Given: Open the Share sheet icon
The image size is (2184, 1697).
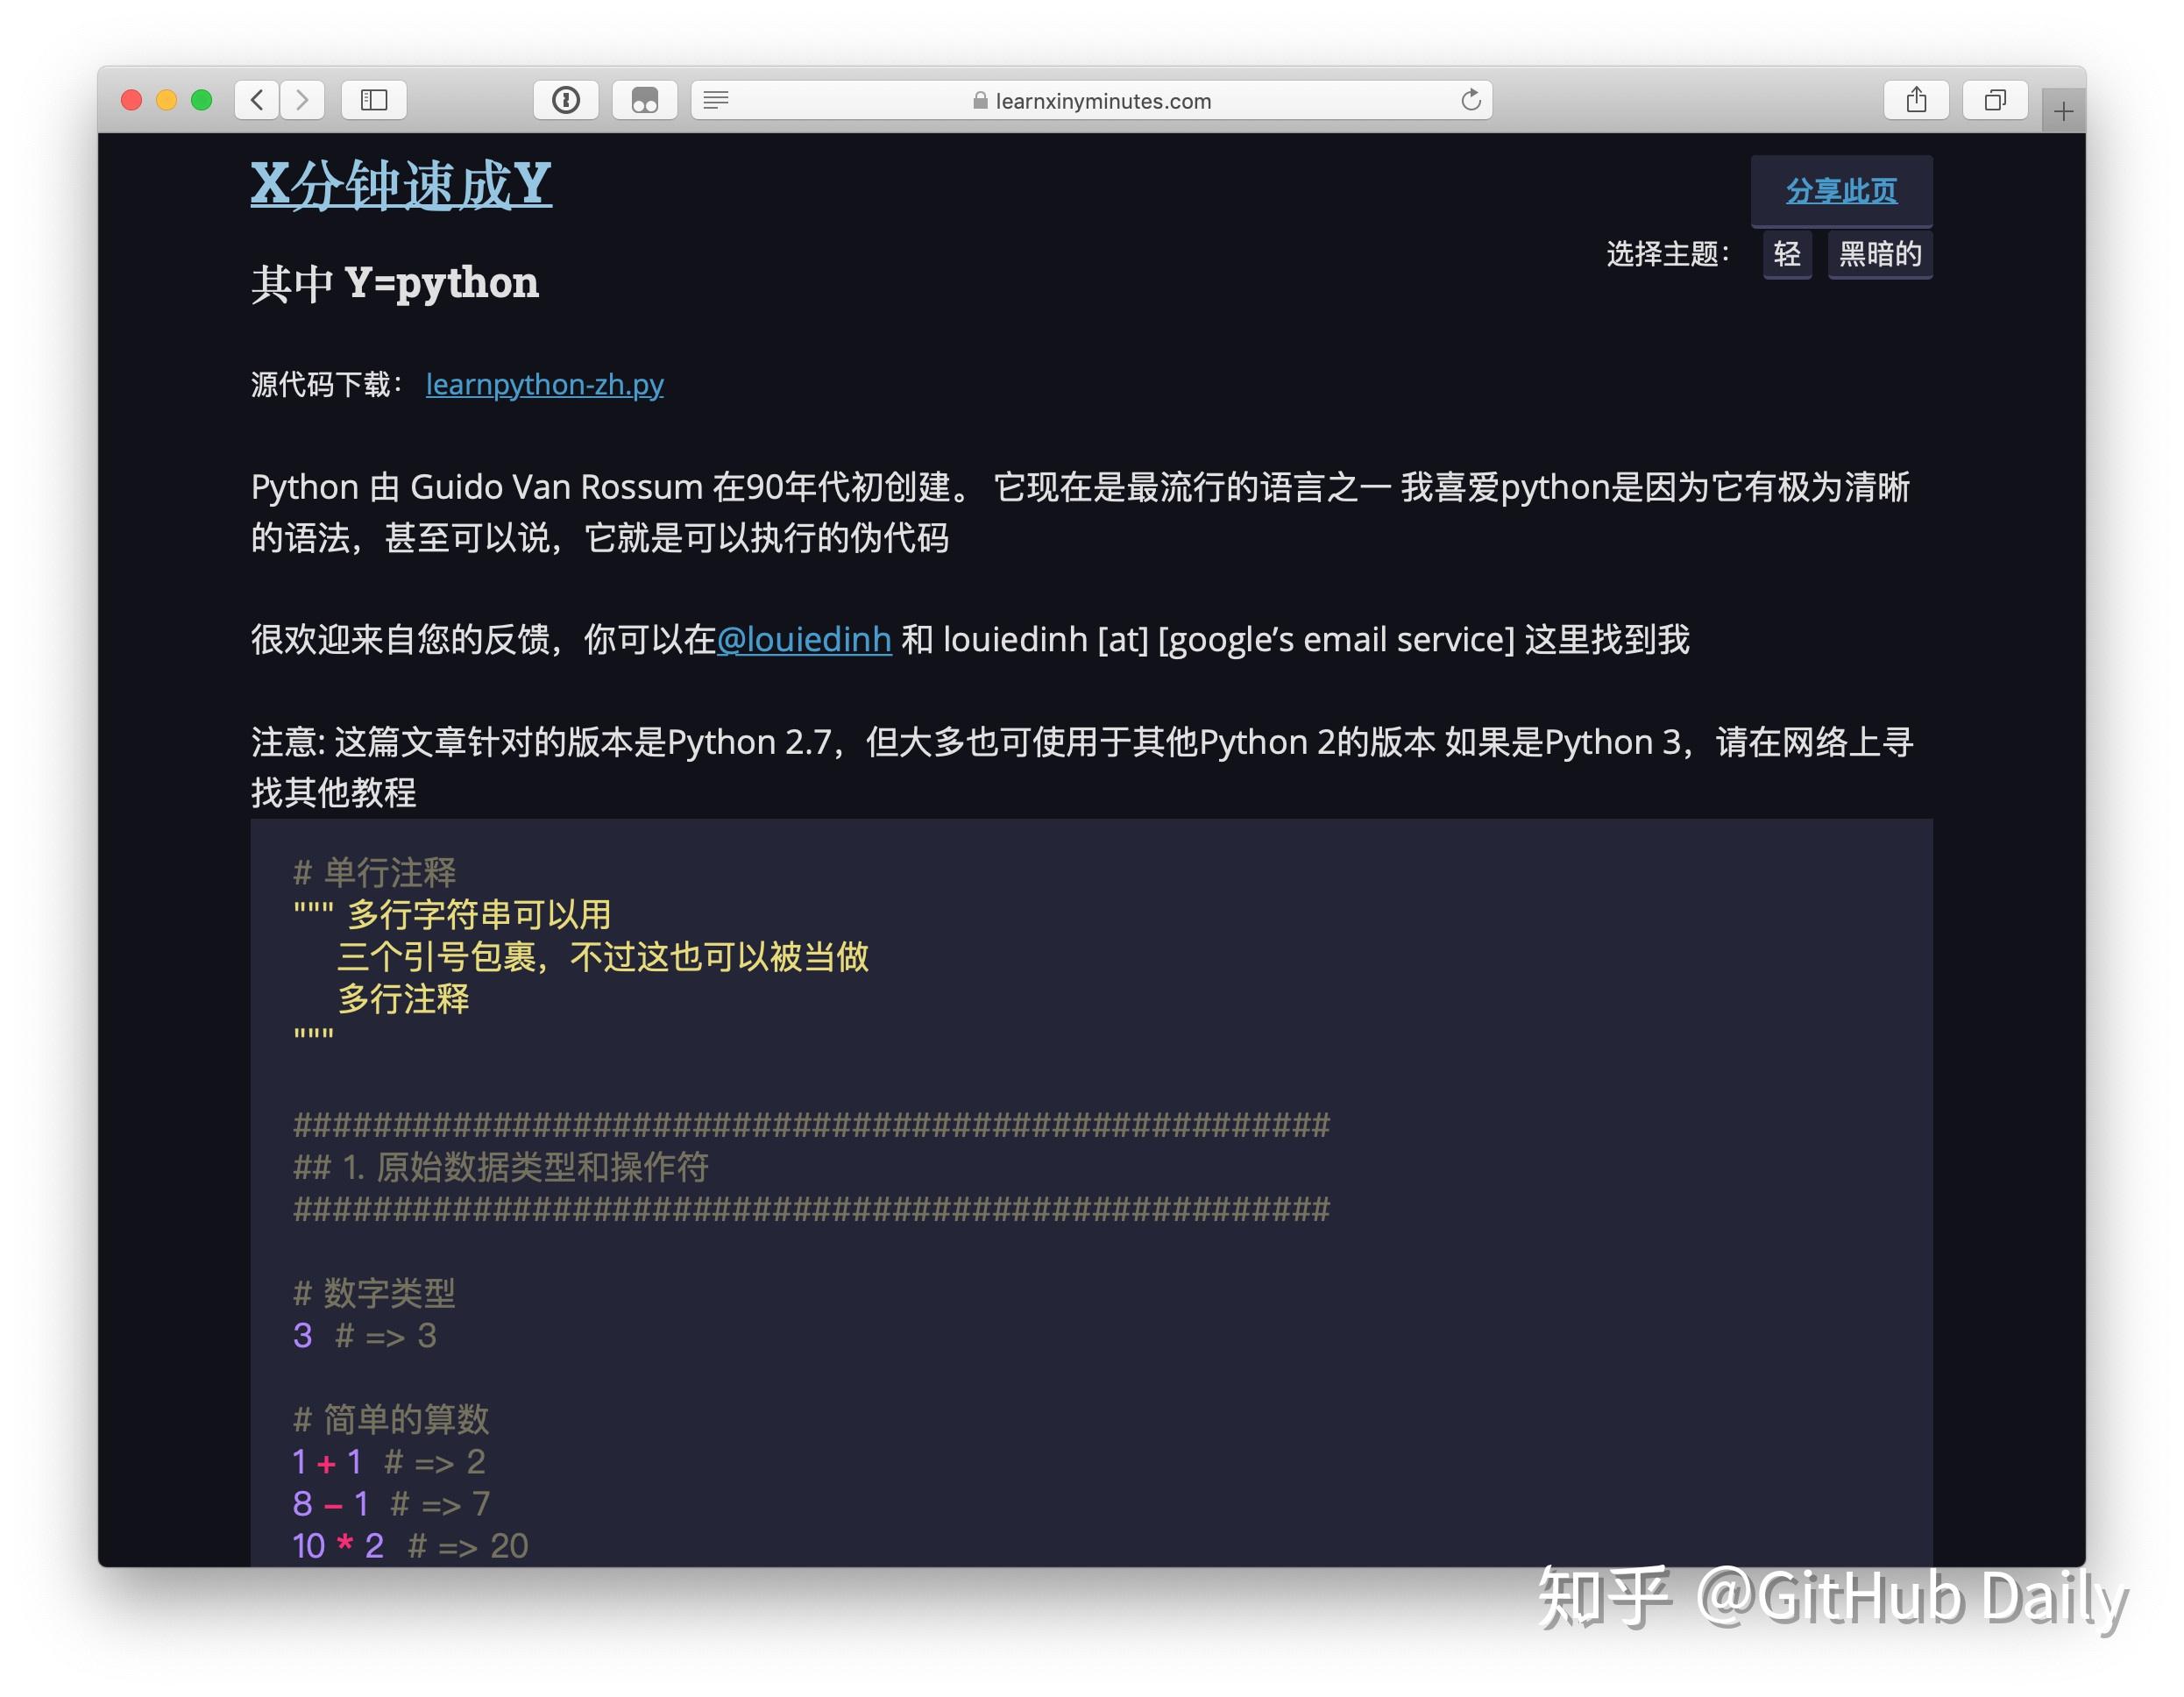Looking at the screenshot, I should click(x=1916, y=100).
